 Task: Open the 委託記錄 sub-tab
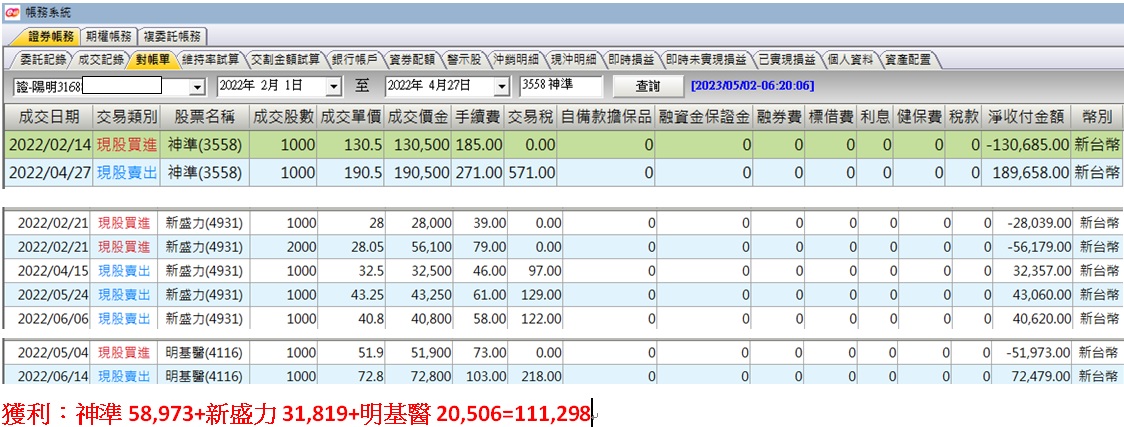(43, 59)
